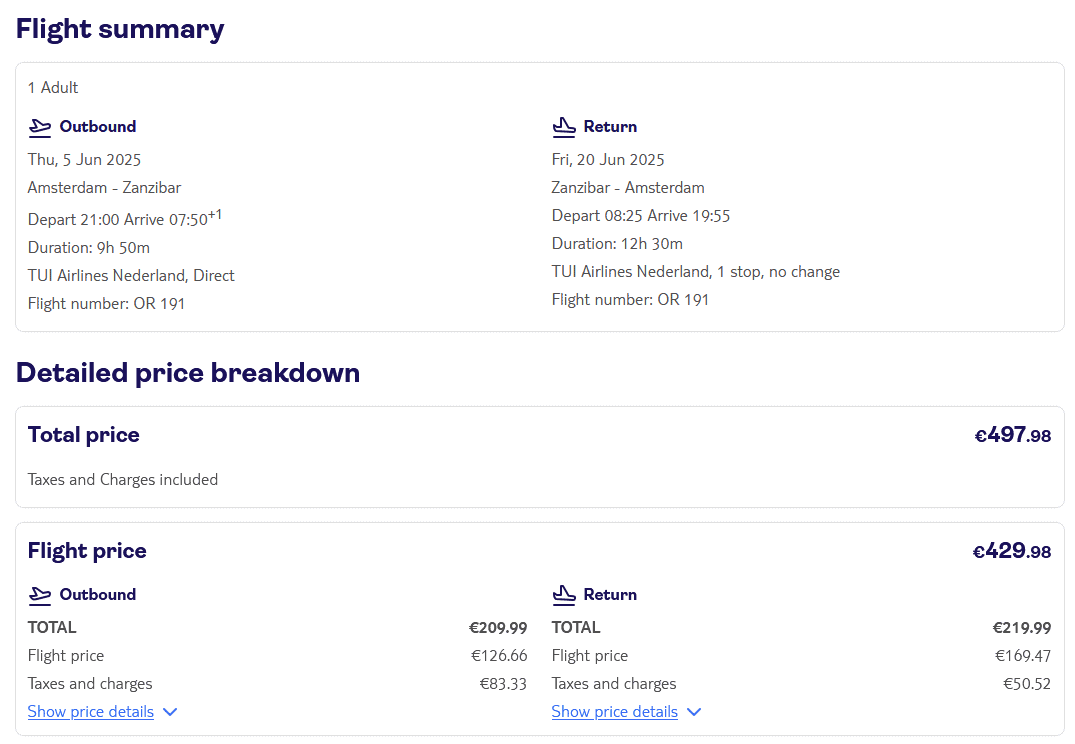Expand the outbound price details chevron
The image size is (1075, 744).
pyautogui.click(x=170, y=712)
